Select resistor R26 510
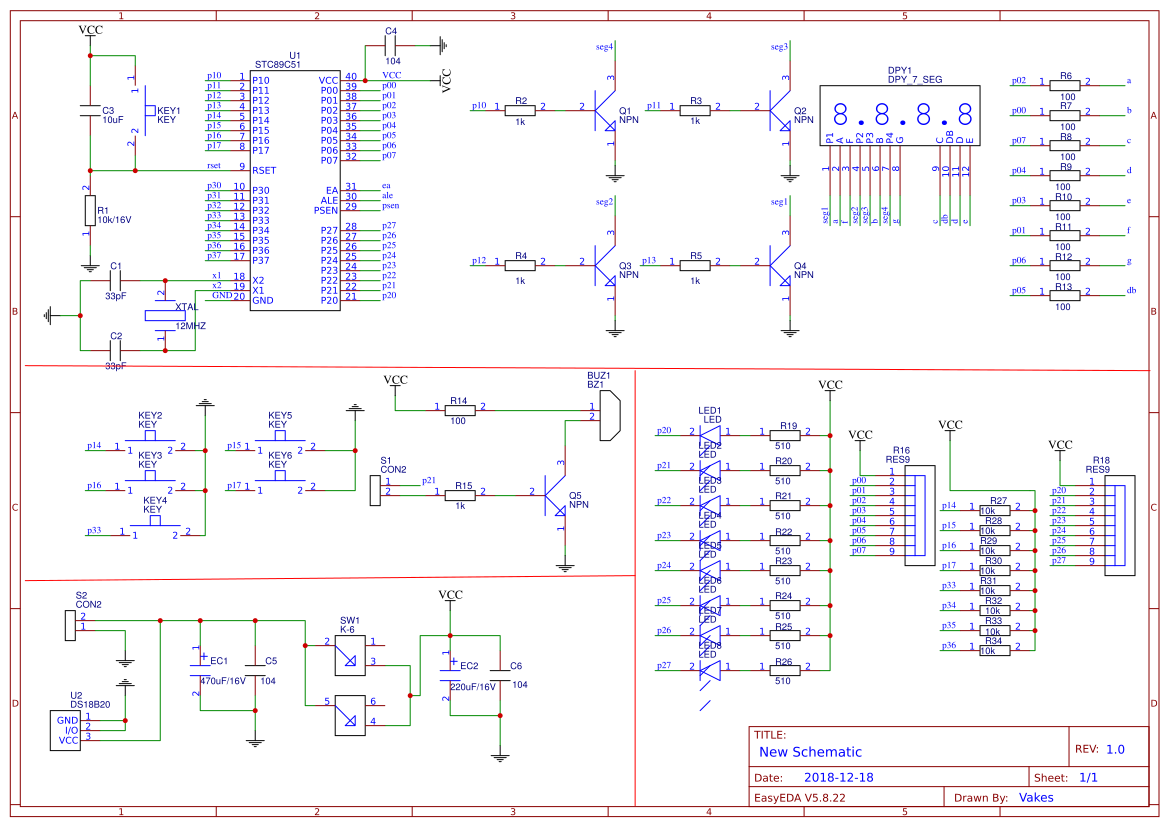Image resolution: width=1169 pixels, height=827 pixels. coord(785,670)
